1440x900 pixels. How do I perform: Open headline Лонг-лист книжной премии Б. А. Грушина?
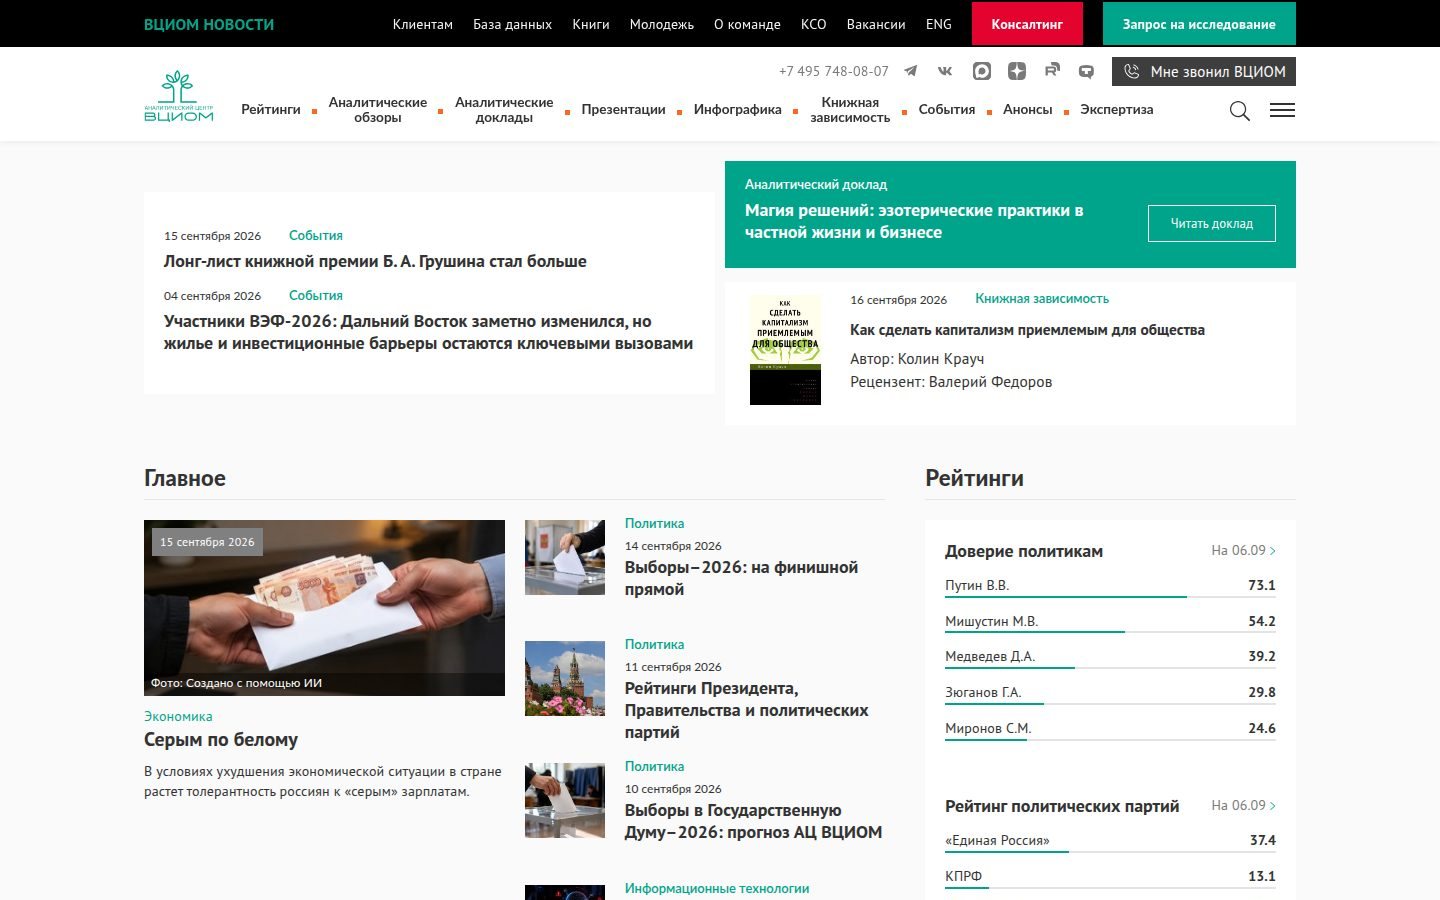(375, 261)
